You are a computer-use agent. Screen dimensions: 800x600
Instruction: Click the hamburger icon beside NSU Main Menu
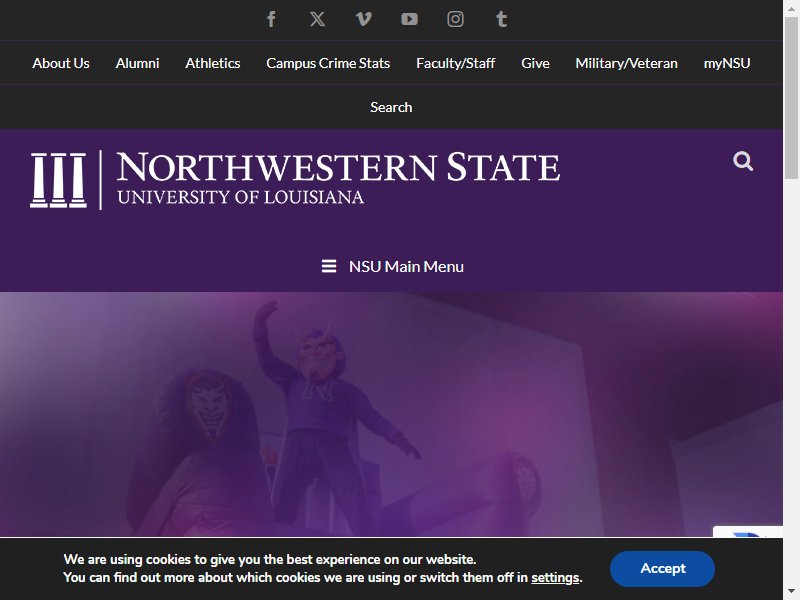[329, 266]
